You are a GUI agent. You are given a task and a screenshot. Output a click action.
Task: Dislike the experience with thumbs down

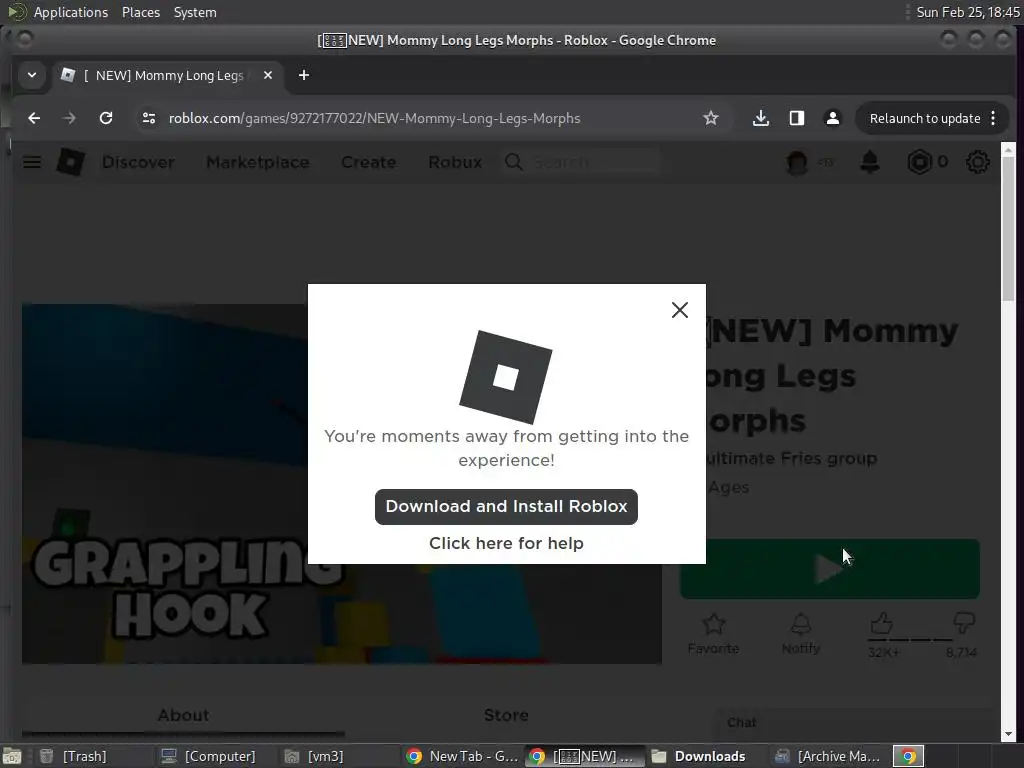coord(964,623)
